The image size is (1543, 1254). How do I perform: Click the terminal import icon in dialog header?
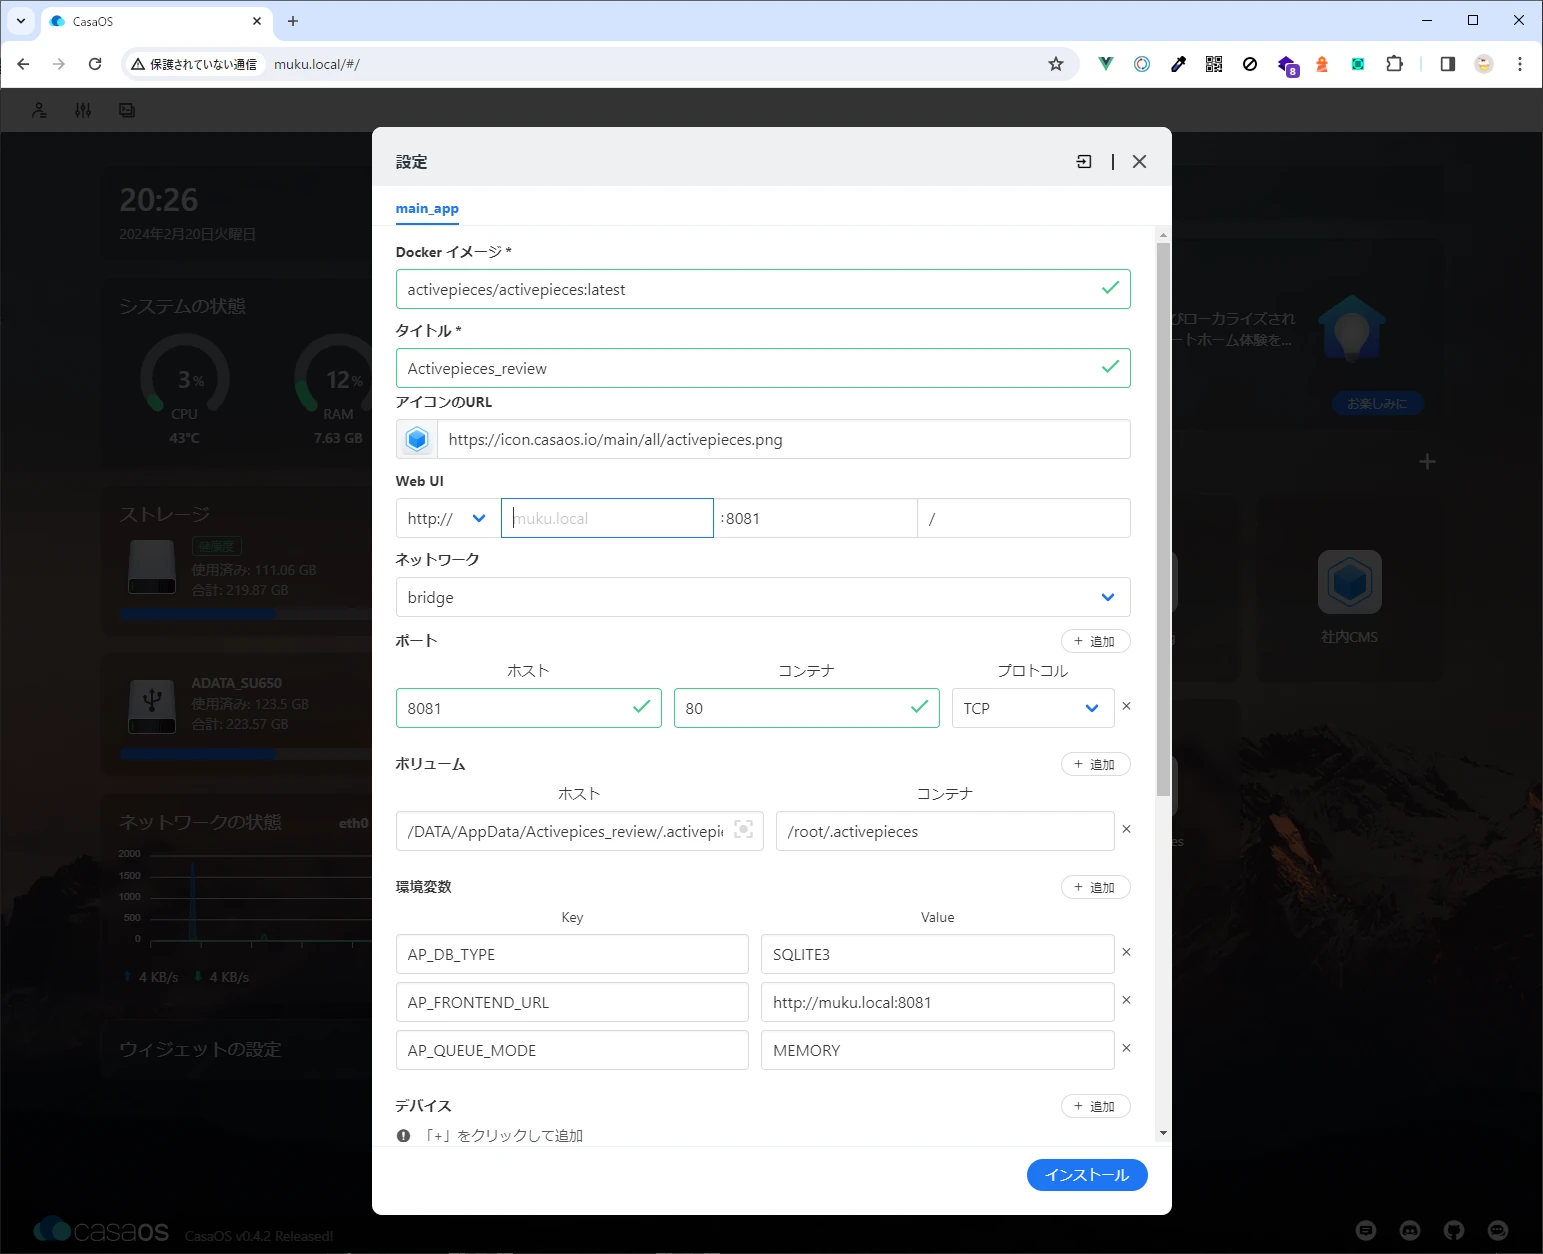(1084, 161)
